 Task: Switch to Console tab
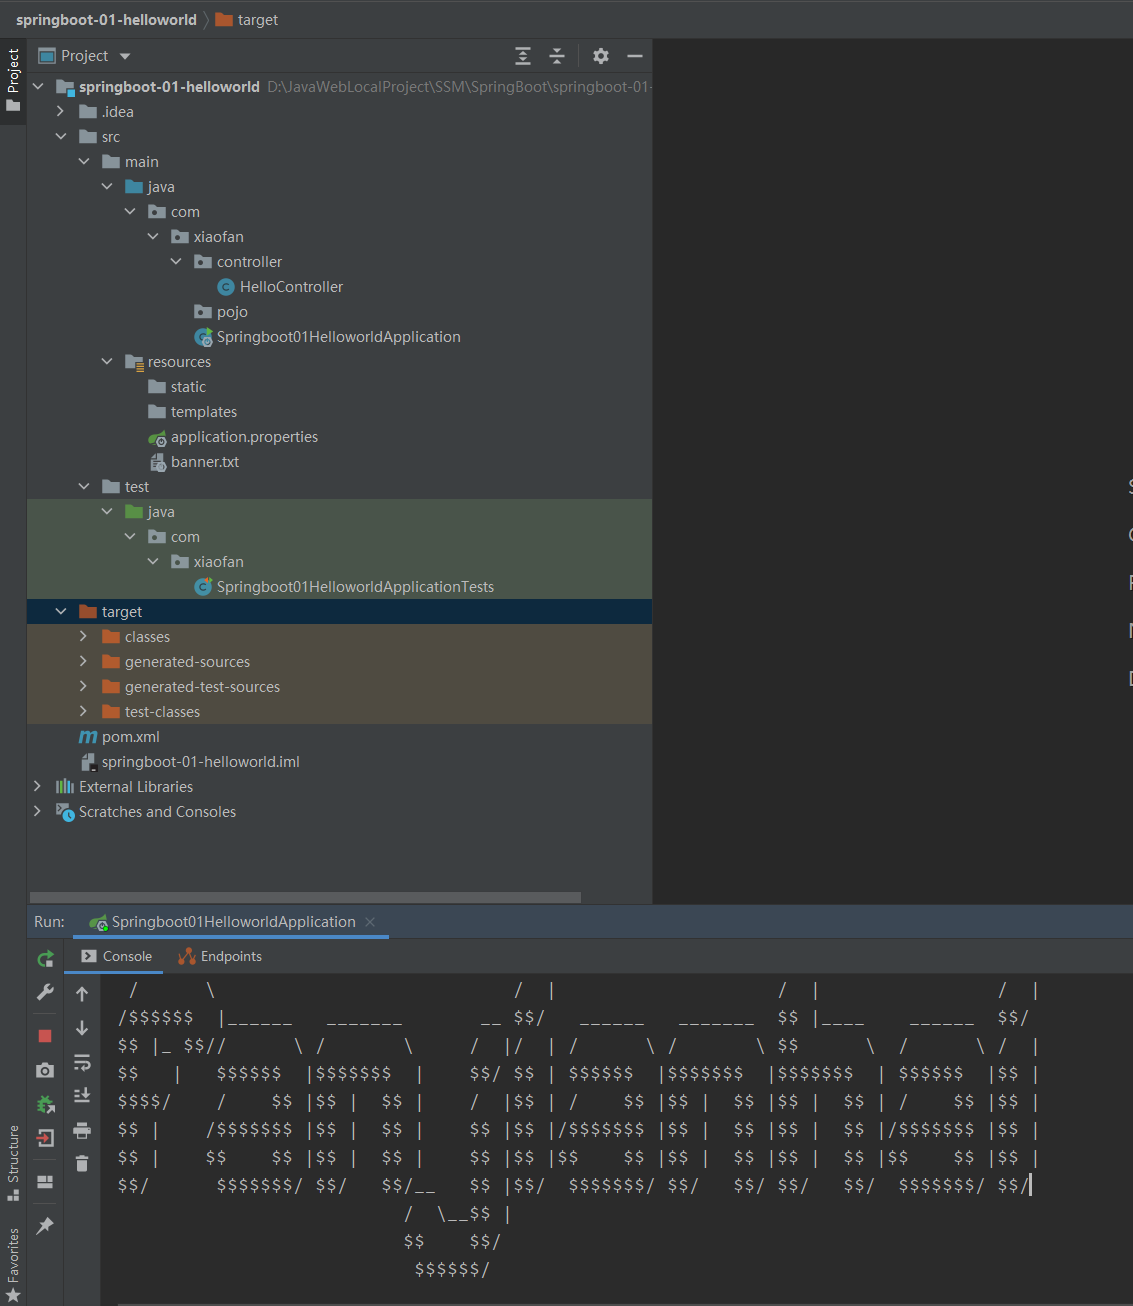(117, 956)
